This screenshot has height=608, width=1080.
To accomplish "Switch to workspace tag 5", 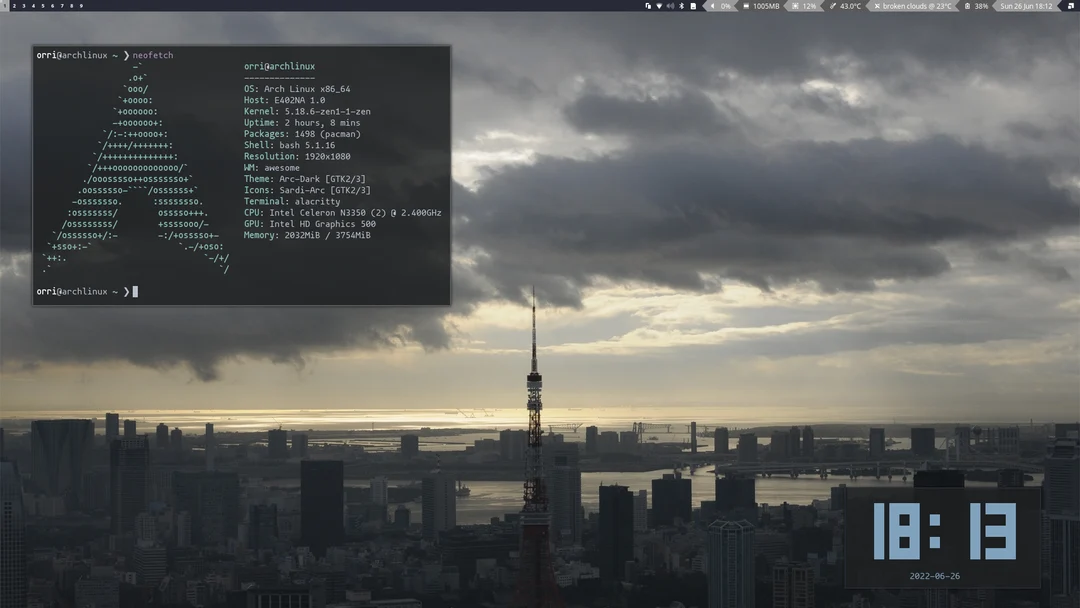I will coord(43,6).
